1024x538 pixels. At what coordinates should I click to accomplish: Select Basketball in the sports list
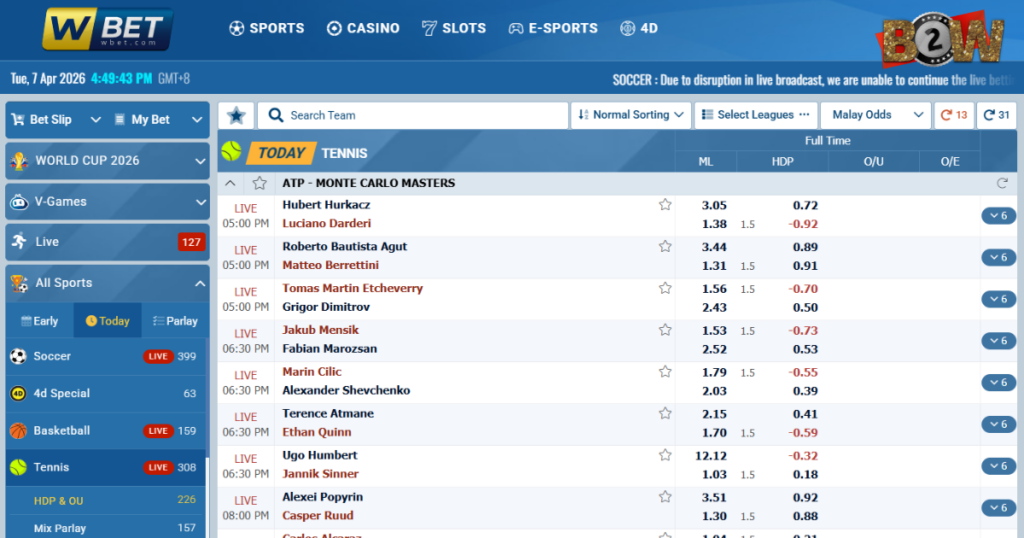click(x=106, y=430)
